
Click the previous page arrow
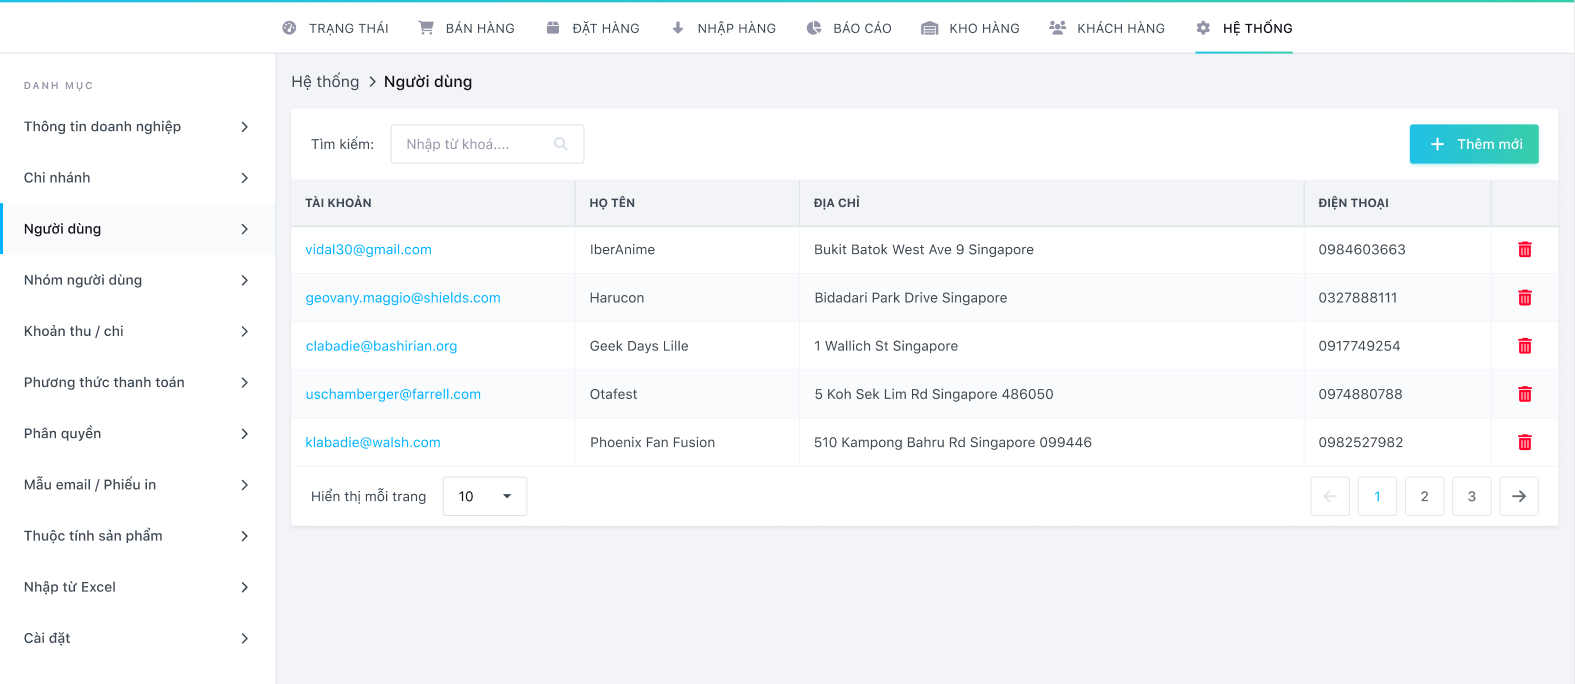1329,496
